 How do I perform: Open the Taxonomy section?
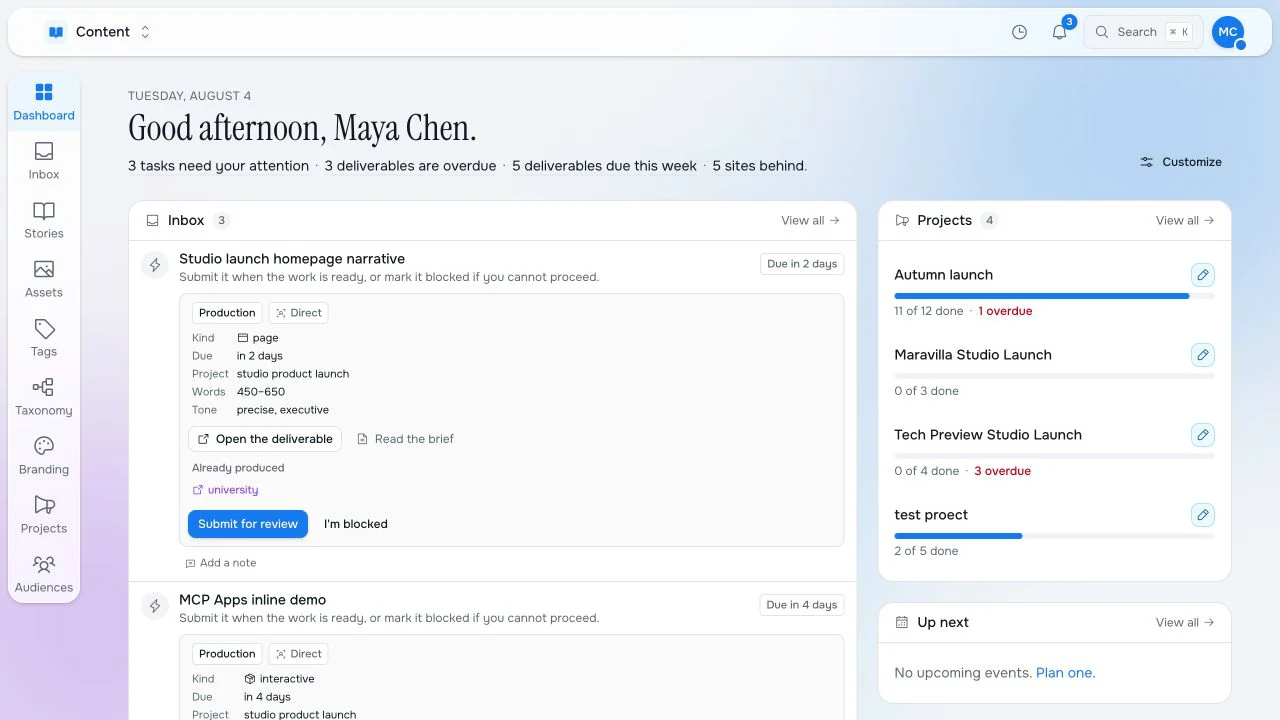click(44, 398)
